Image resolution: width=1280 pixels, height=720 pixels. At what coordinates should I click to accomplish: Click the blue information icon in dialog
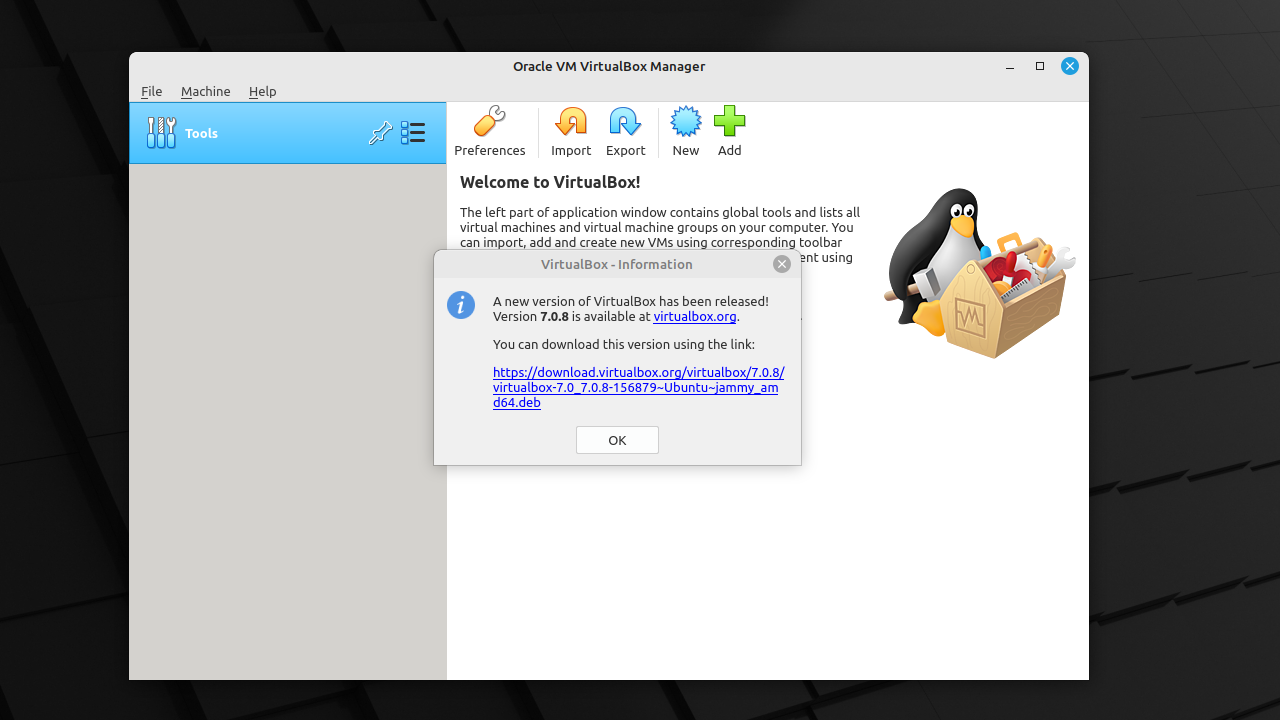pyautogui.click(x=461, y=305)
